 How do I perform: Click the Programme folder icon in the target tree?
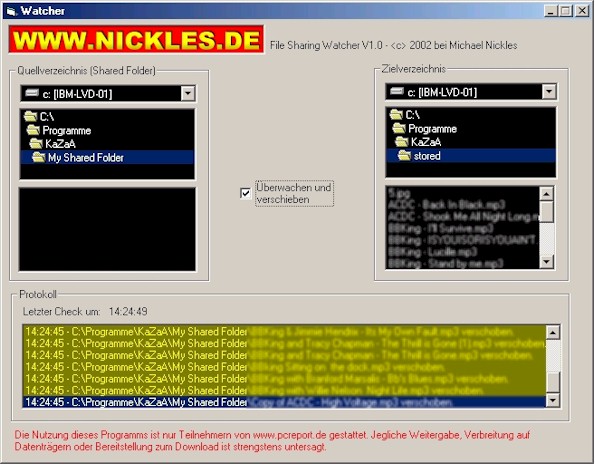point(399,128)
